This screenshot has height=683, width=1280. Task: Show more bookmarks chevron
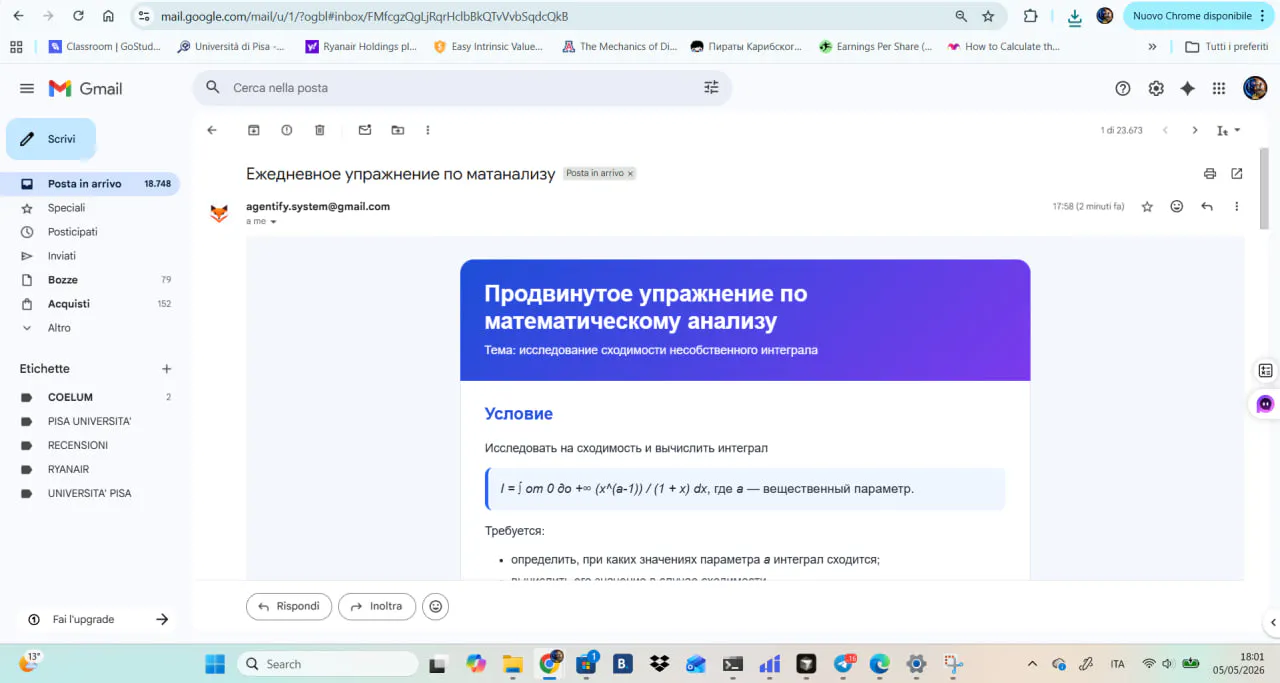pyautogui.click(x=1152, y=46)
